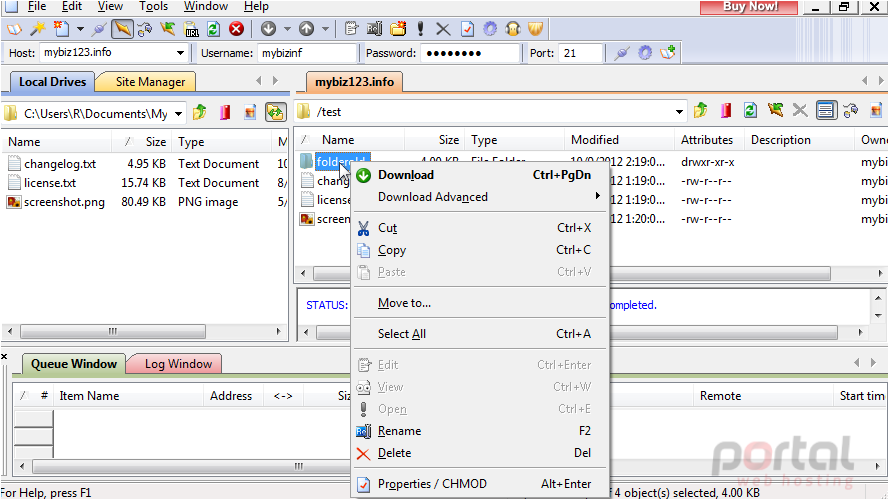Screen dimensions: 889x500
Task: Click the Download arrow icon in main toolbar
Action: (x=268, y=28)
